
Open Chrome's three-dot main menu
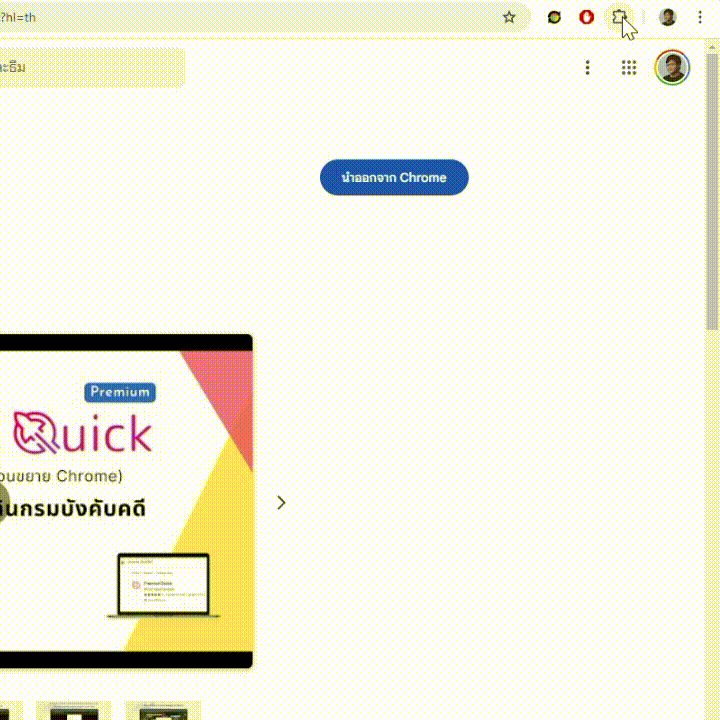[x=700, y=17]
